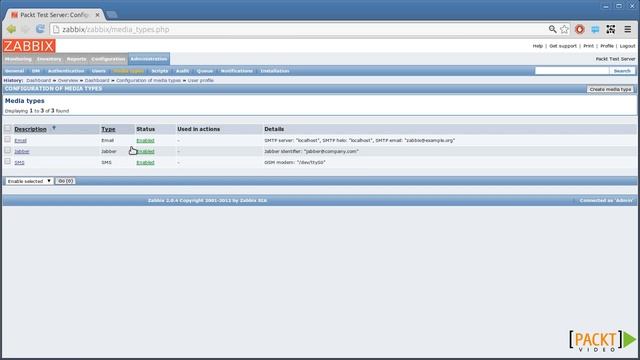
Task: Go to Users submenu
Action: click(99, 71)
